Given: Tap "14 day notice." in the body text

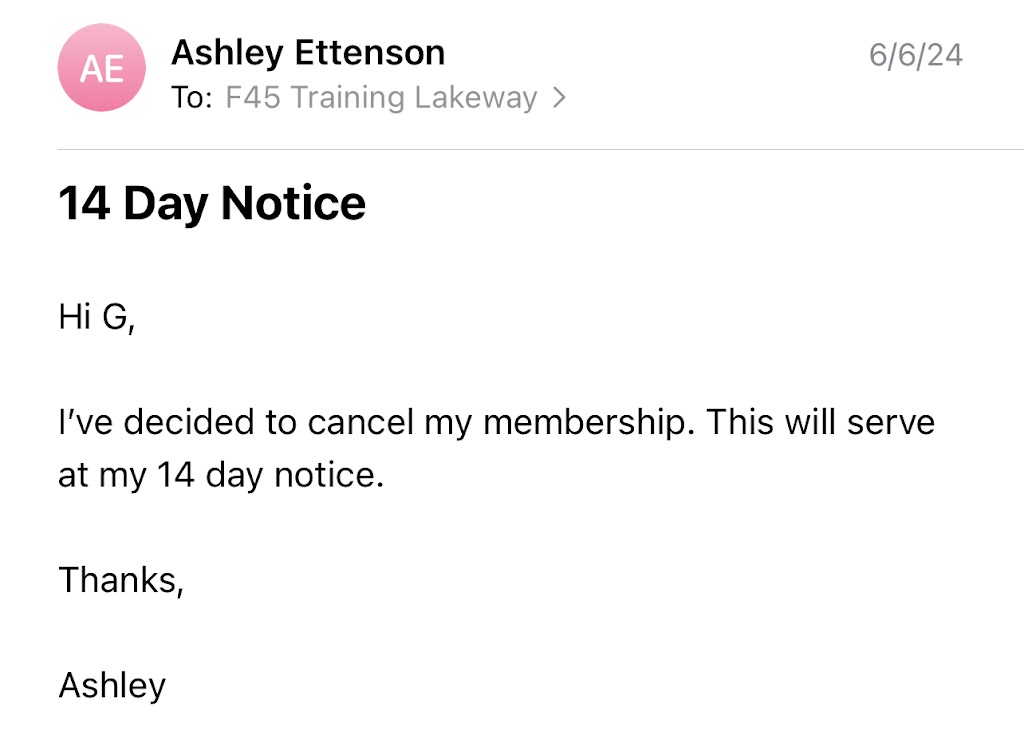Looking at the screenshot, I should click(270, 474).
